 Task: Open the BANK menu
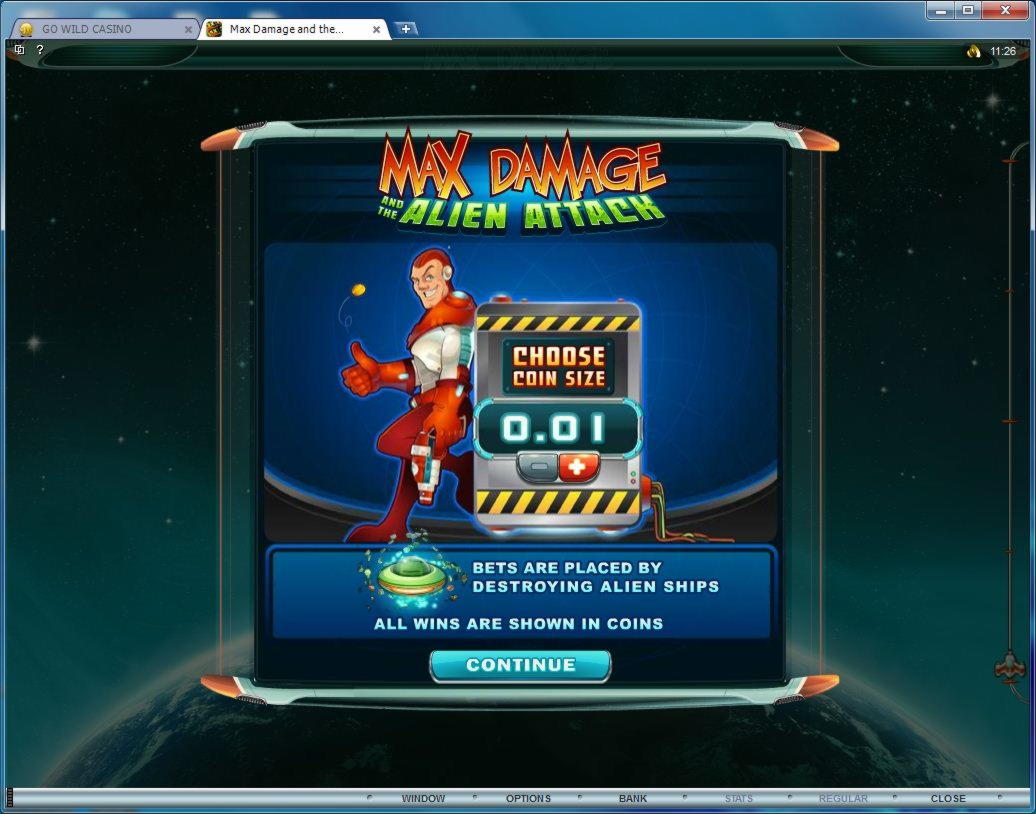point(633,798)
